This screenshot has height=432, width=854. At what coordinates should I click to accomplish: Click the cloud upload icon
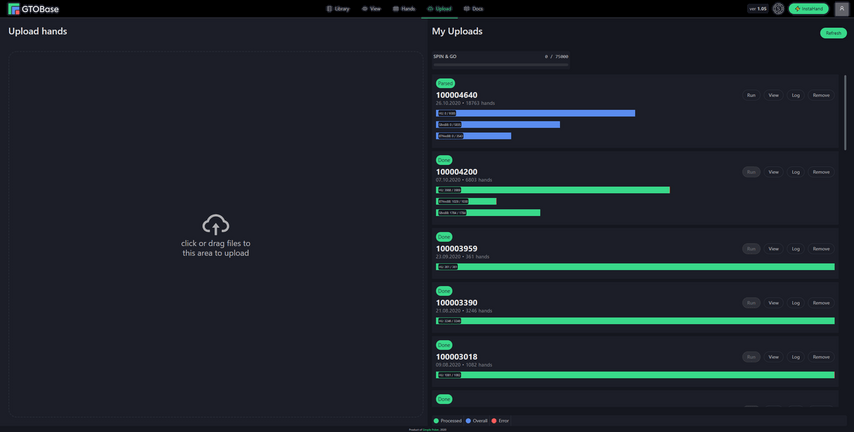click(x=215, y=224)
